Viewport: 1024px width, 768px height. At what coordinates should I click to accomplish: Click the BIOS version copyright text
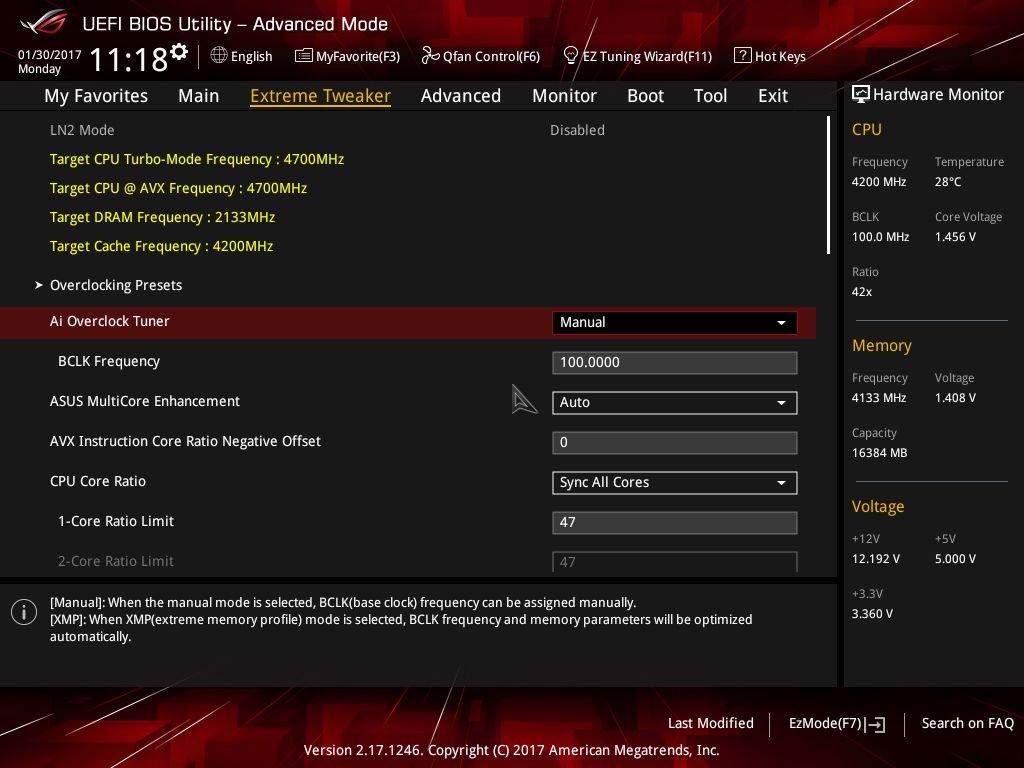(x=511, y=750)
